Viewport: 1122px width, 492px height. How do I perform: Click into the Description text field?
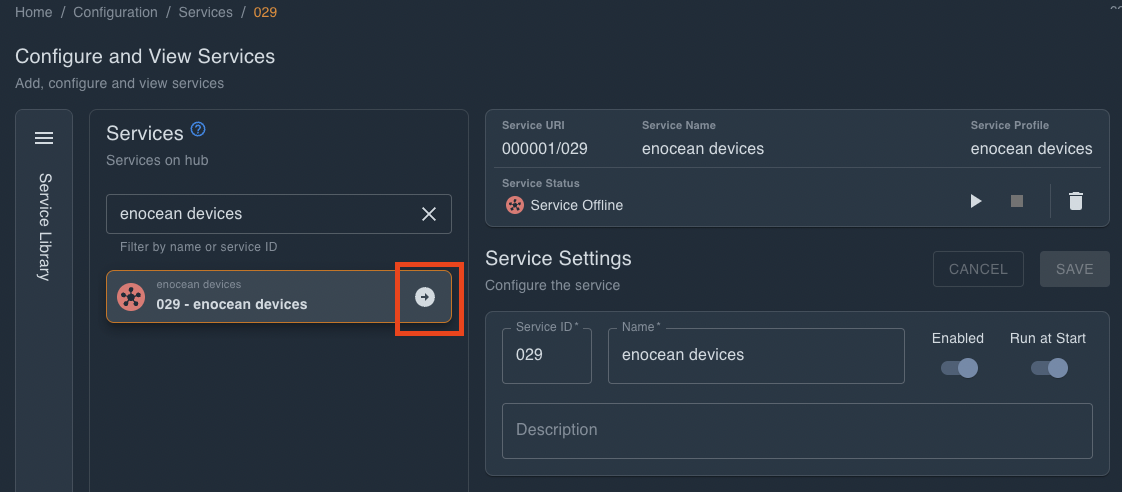pyautogui.click(x=796, y=430)
